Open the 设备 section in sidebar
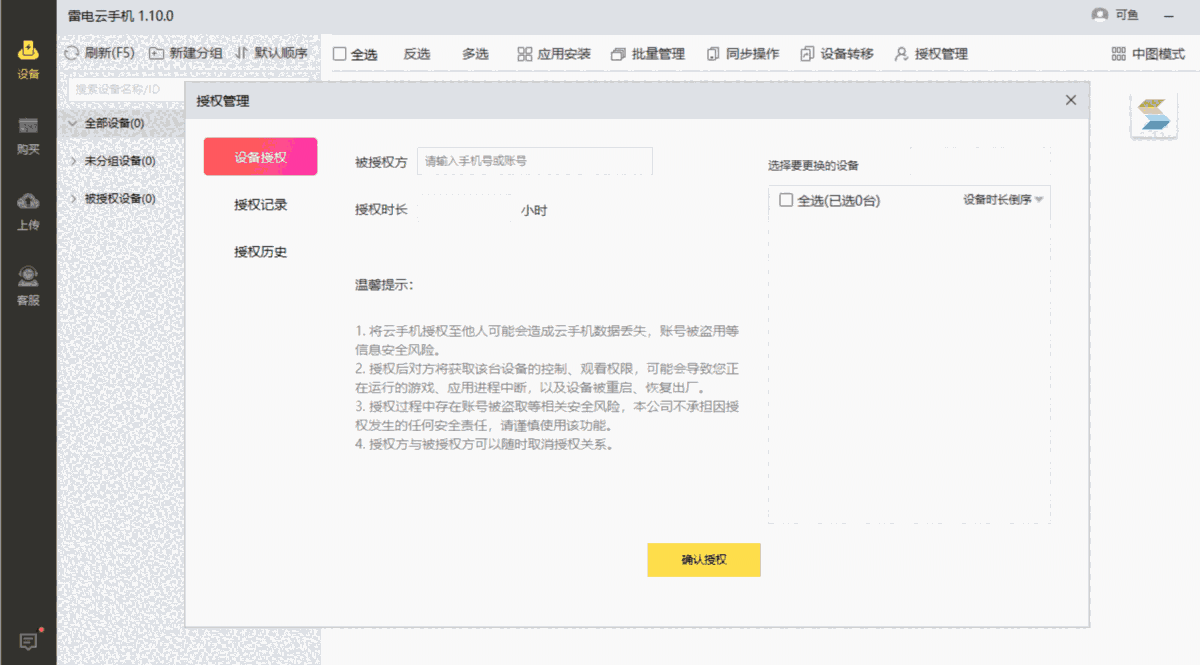This screenshot has width=1200, height=665. (x=28, y=58)
